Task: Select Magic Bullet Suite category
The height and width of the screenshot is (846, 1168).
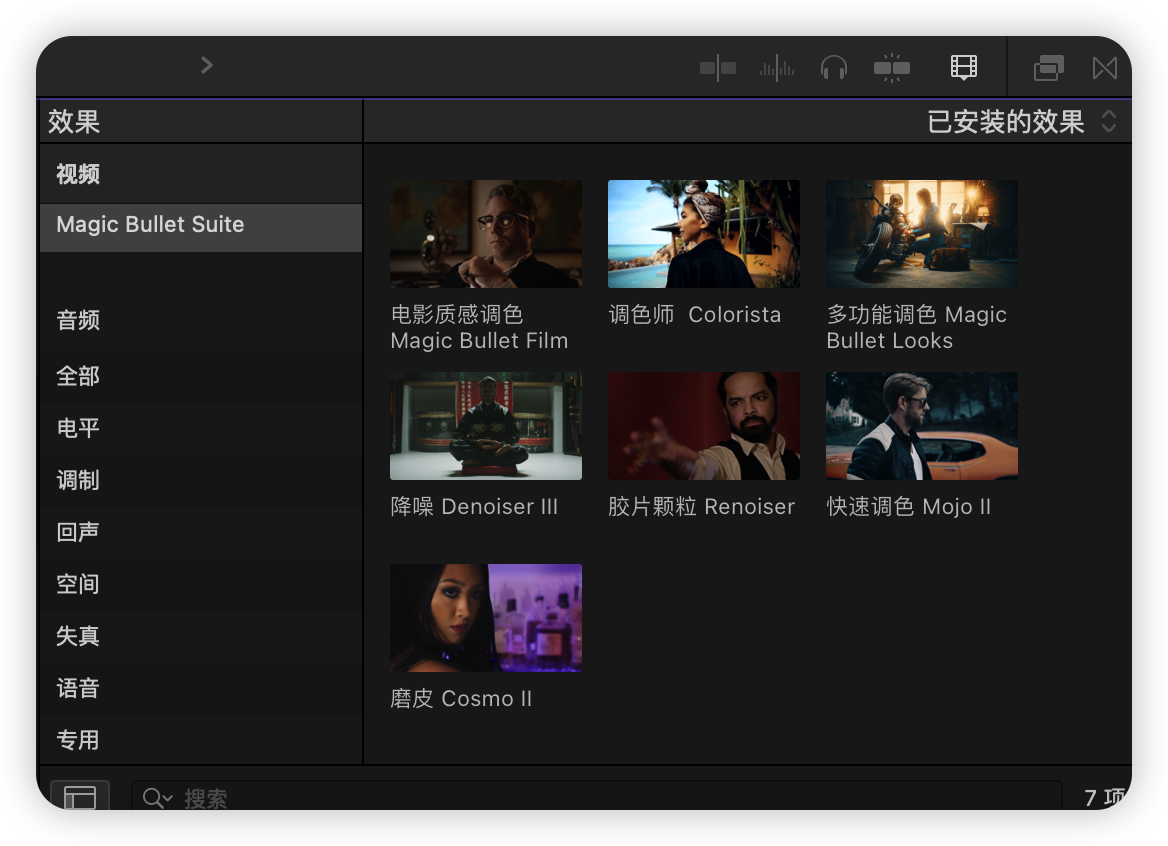Action: [201, 227]
